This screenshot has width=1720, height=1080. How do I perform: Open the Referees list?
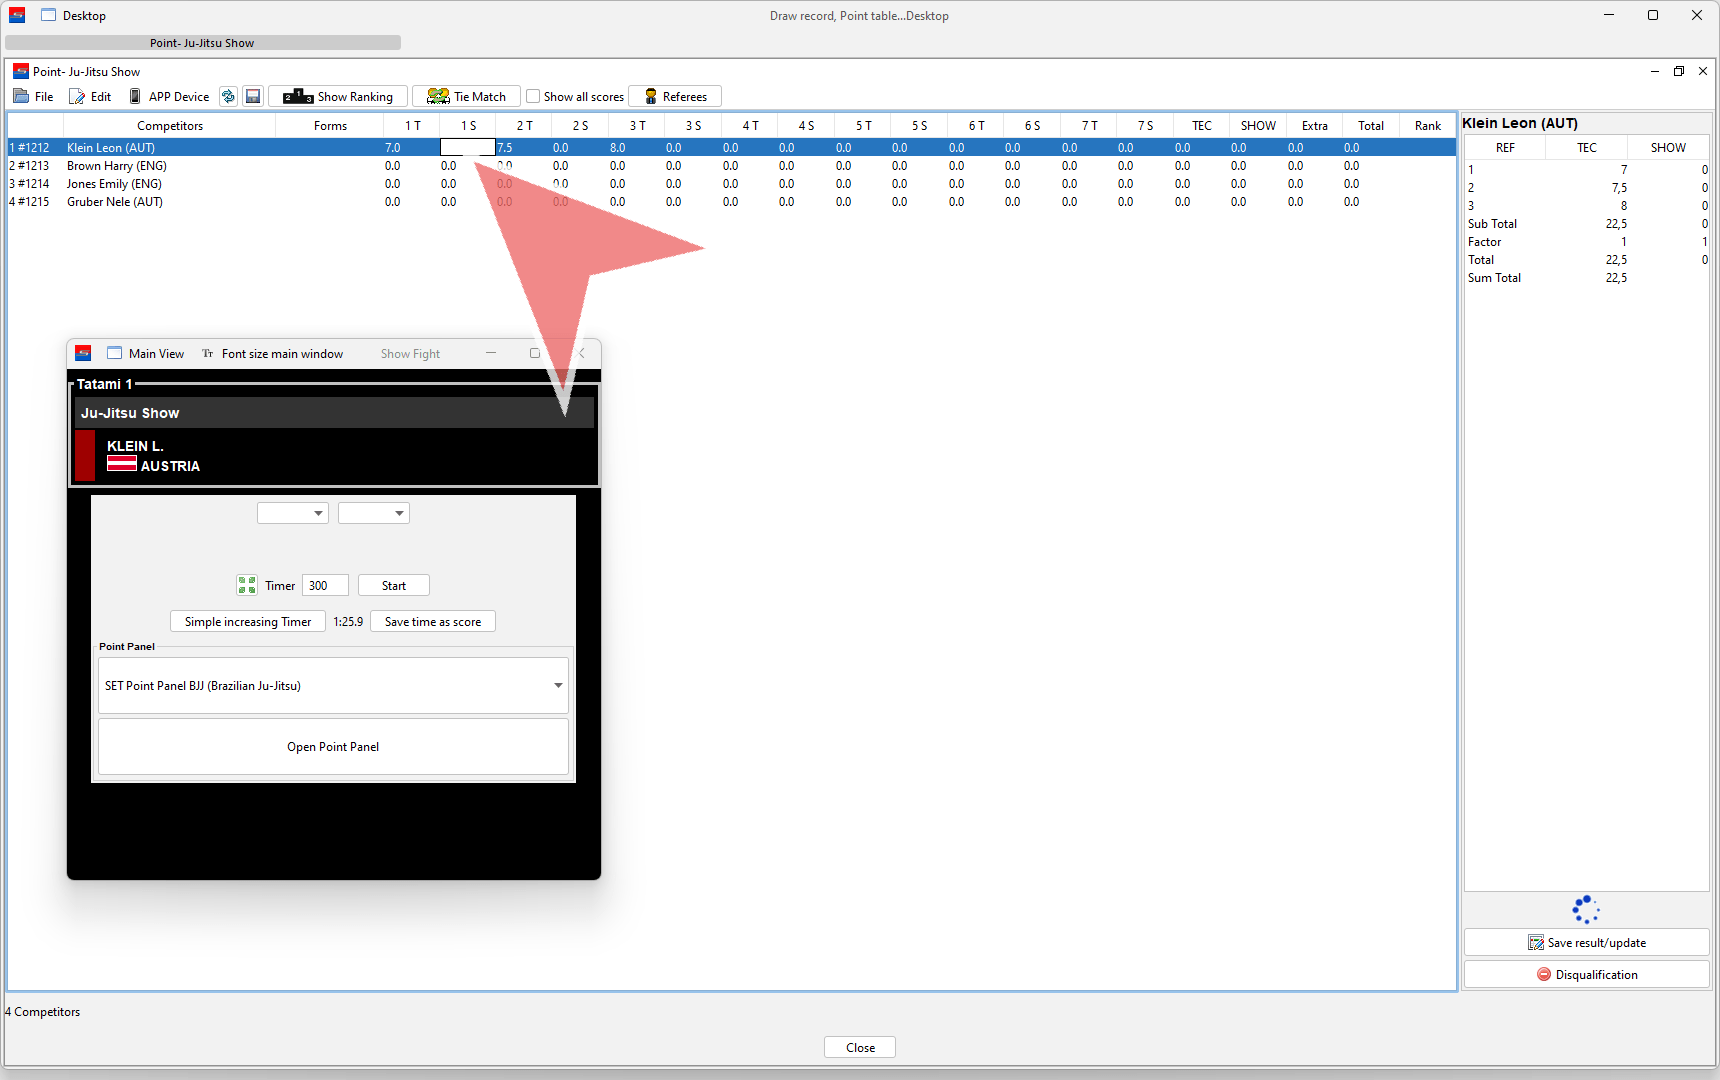pos(675,97)
